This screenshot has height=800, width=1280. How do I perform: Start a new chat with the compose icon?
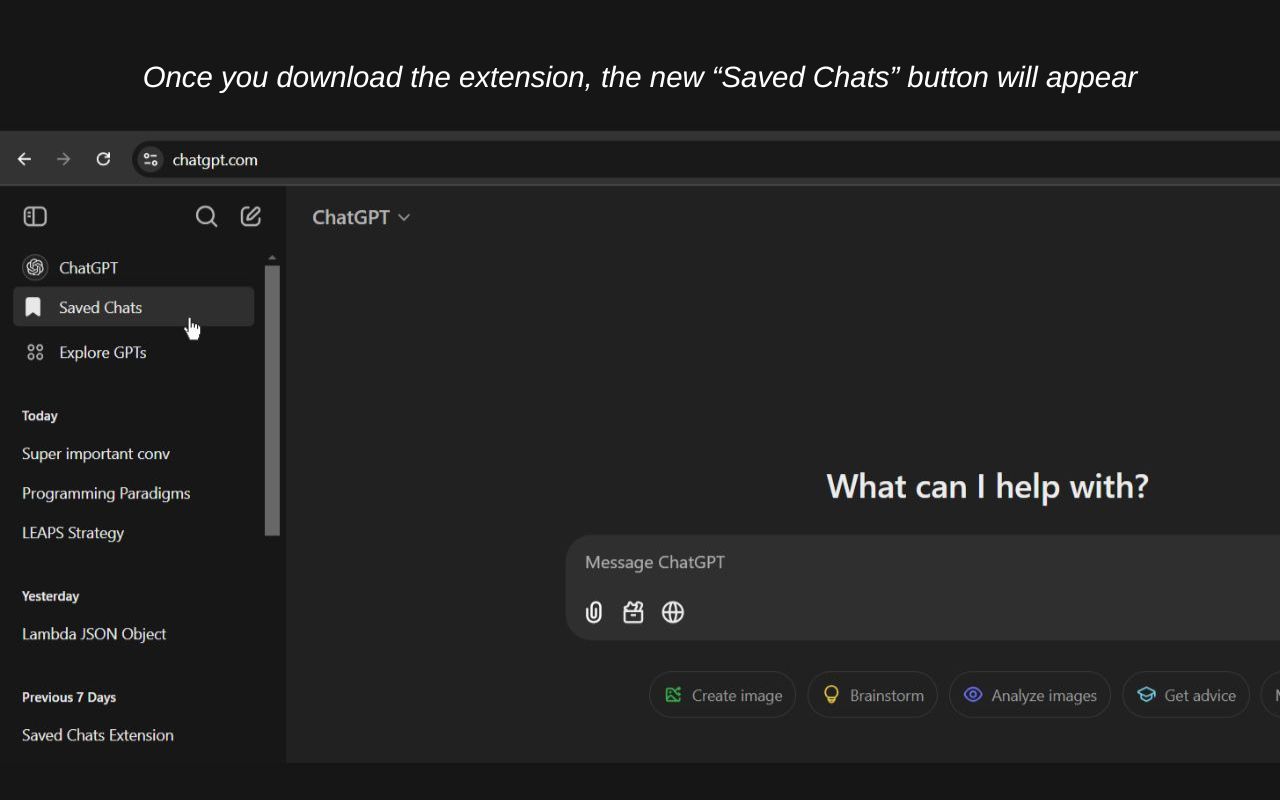point(250,215)
